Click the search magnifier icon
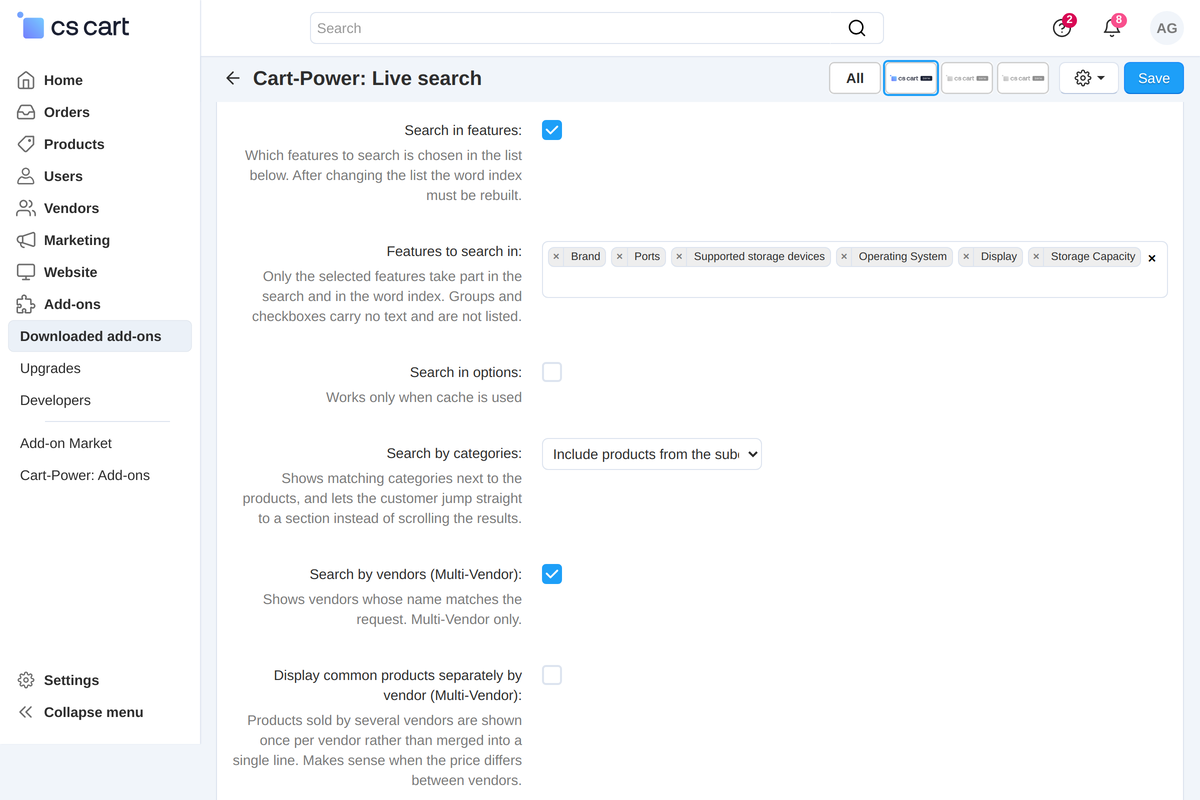Image resolution: width=1200 pixels, height=800 pixels. (857, 28)
